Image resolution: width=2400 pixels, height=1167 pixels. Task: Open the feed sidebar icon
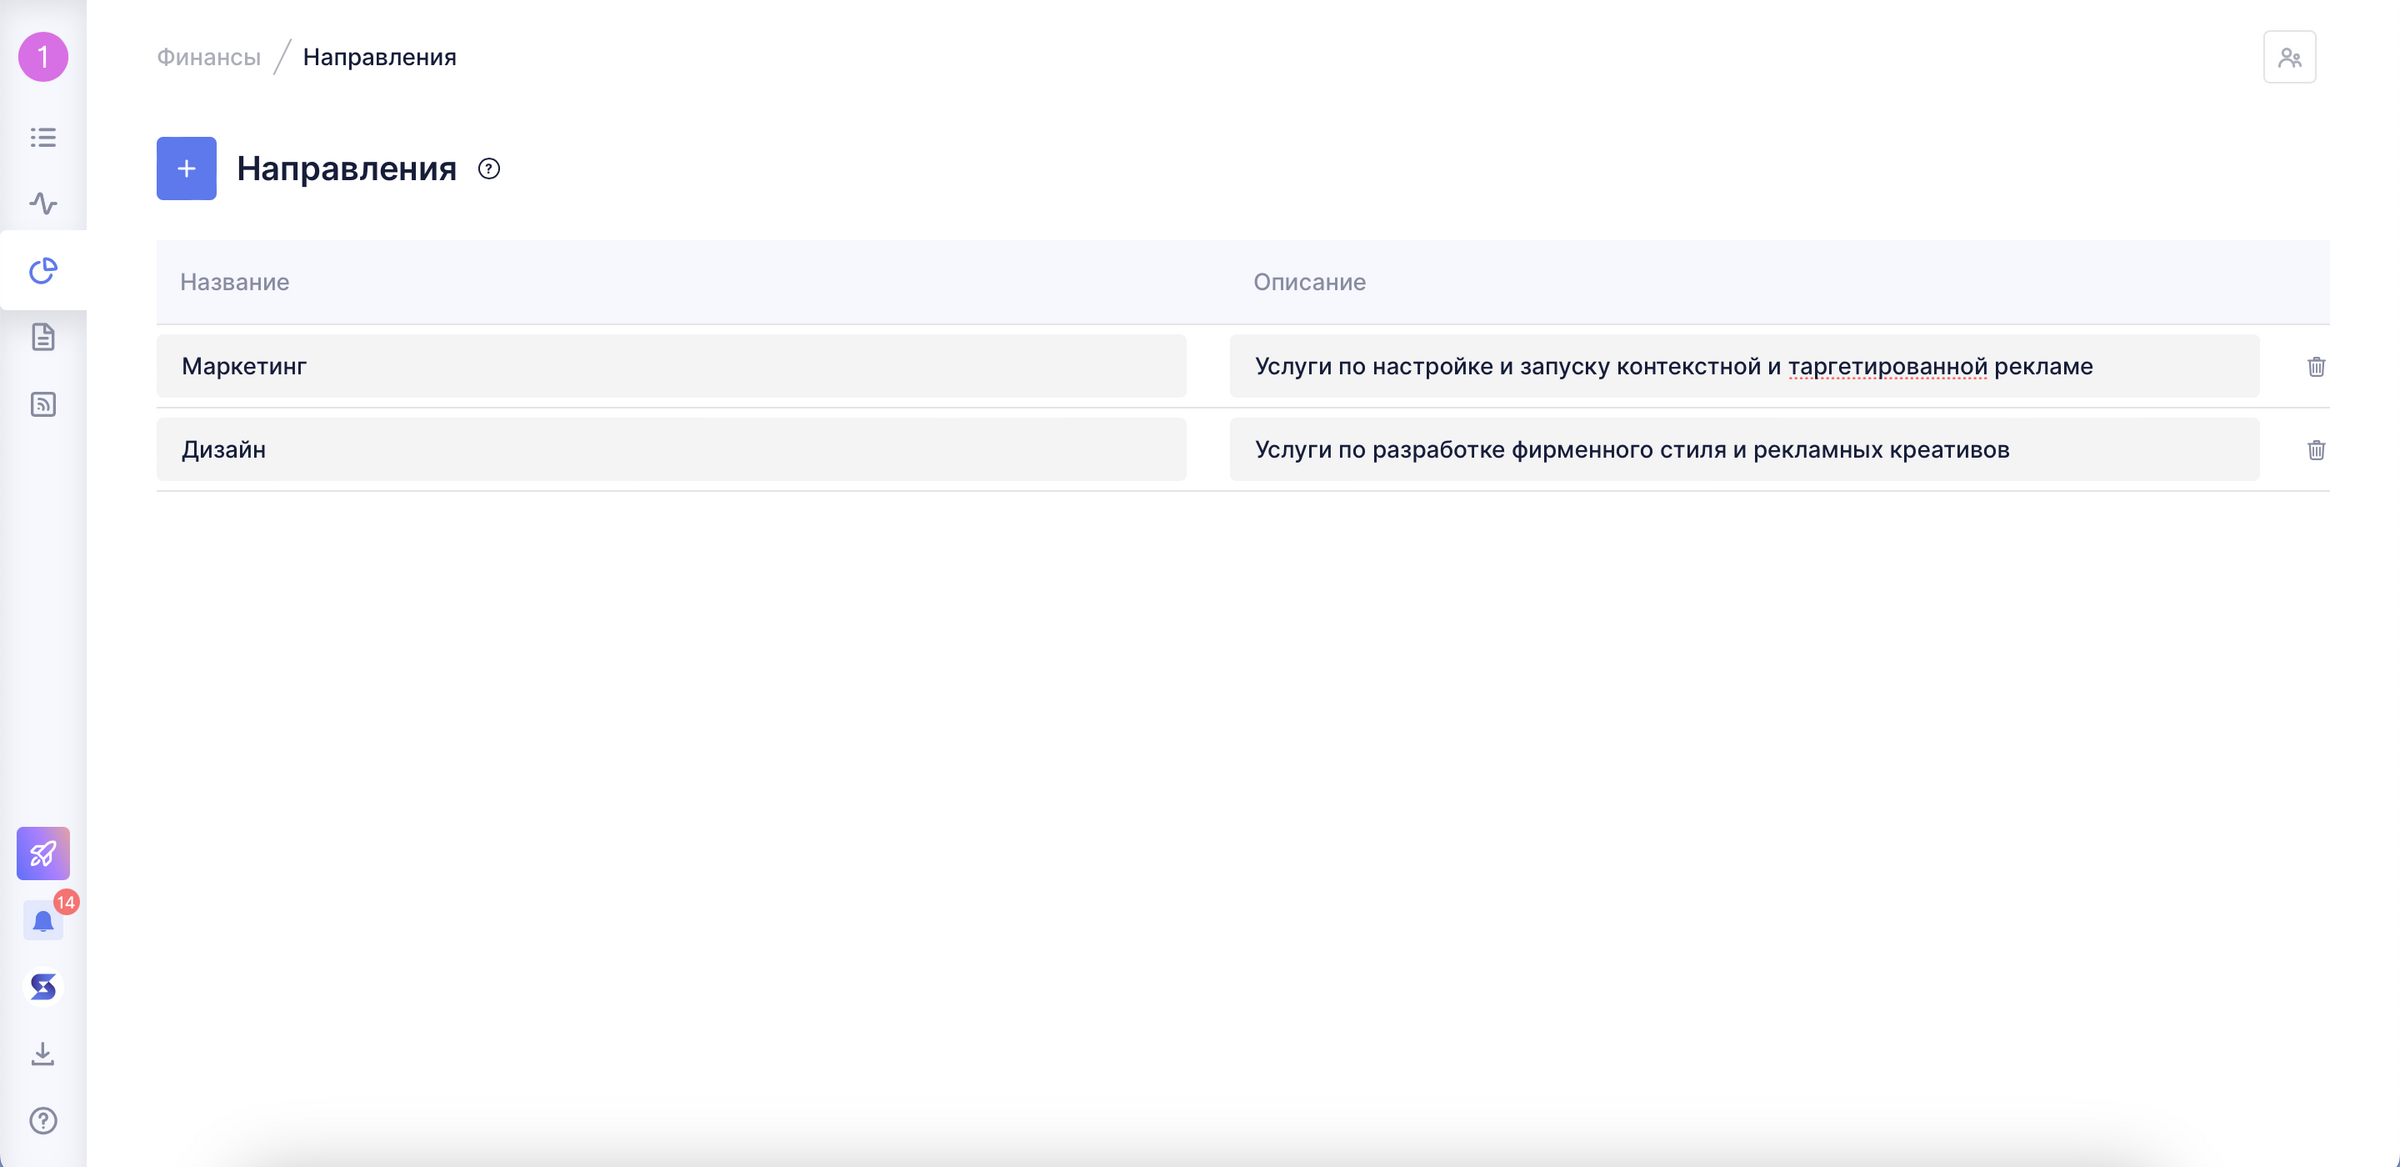(43, 404)
